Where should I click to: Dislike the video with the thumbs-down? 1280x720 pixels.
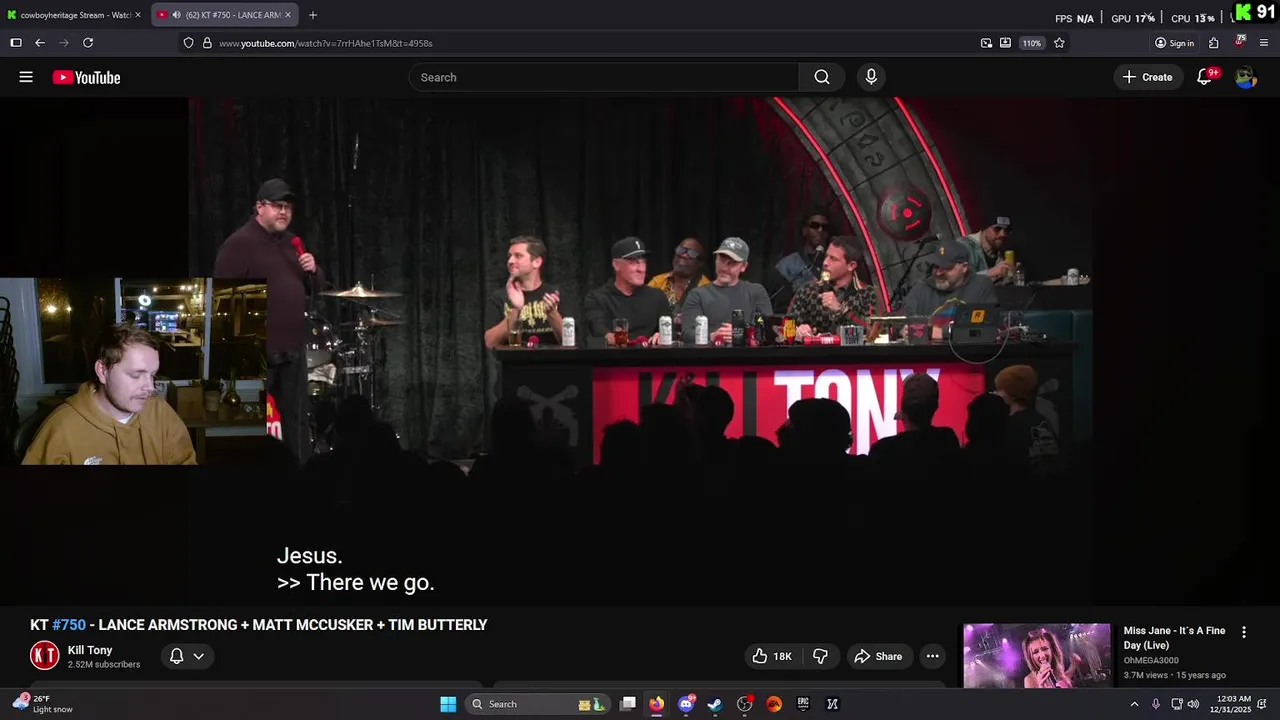pyautogui.click(x=820, y=656)
